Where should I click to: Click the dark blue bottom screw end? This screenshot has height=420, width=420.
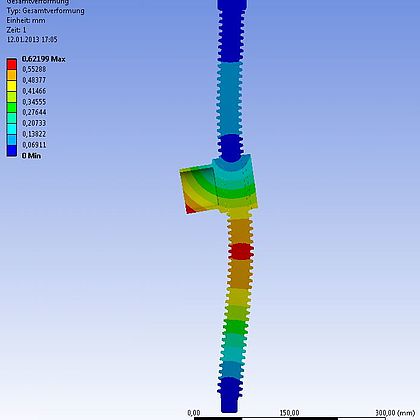pos(230,395)
